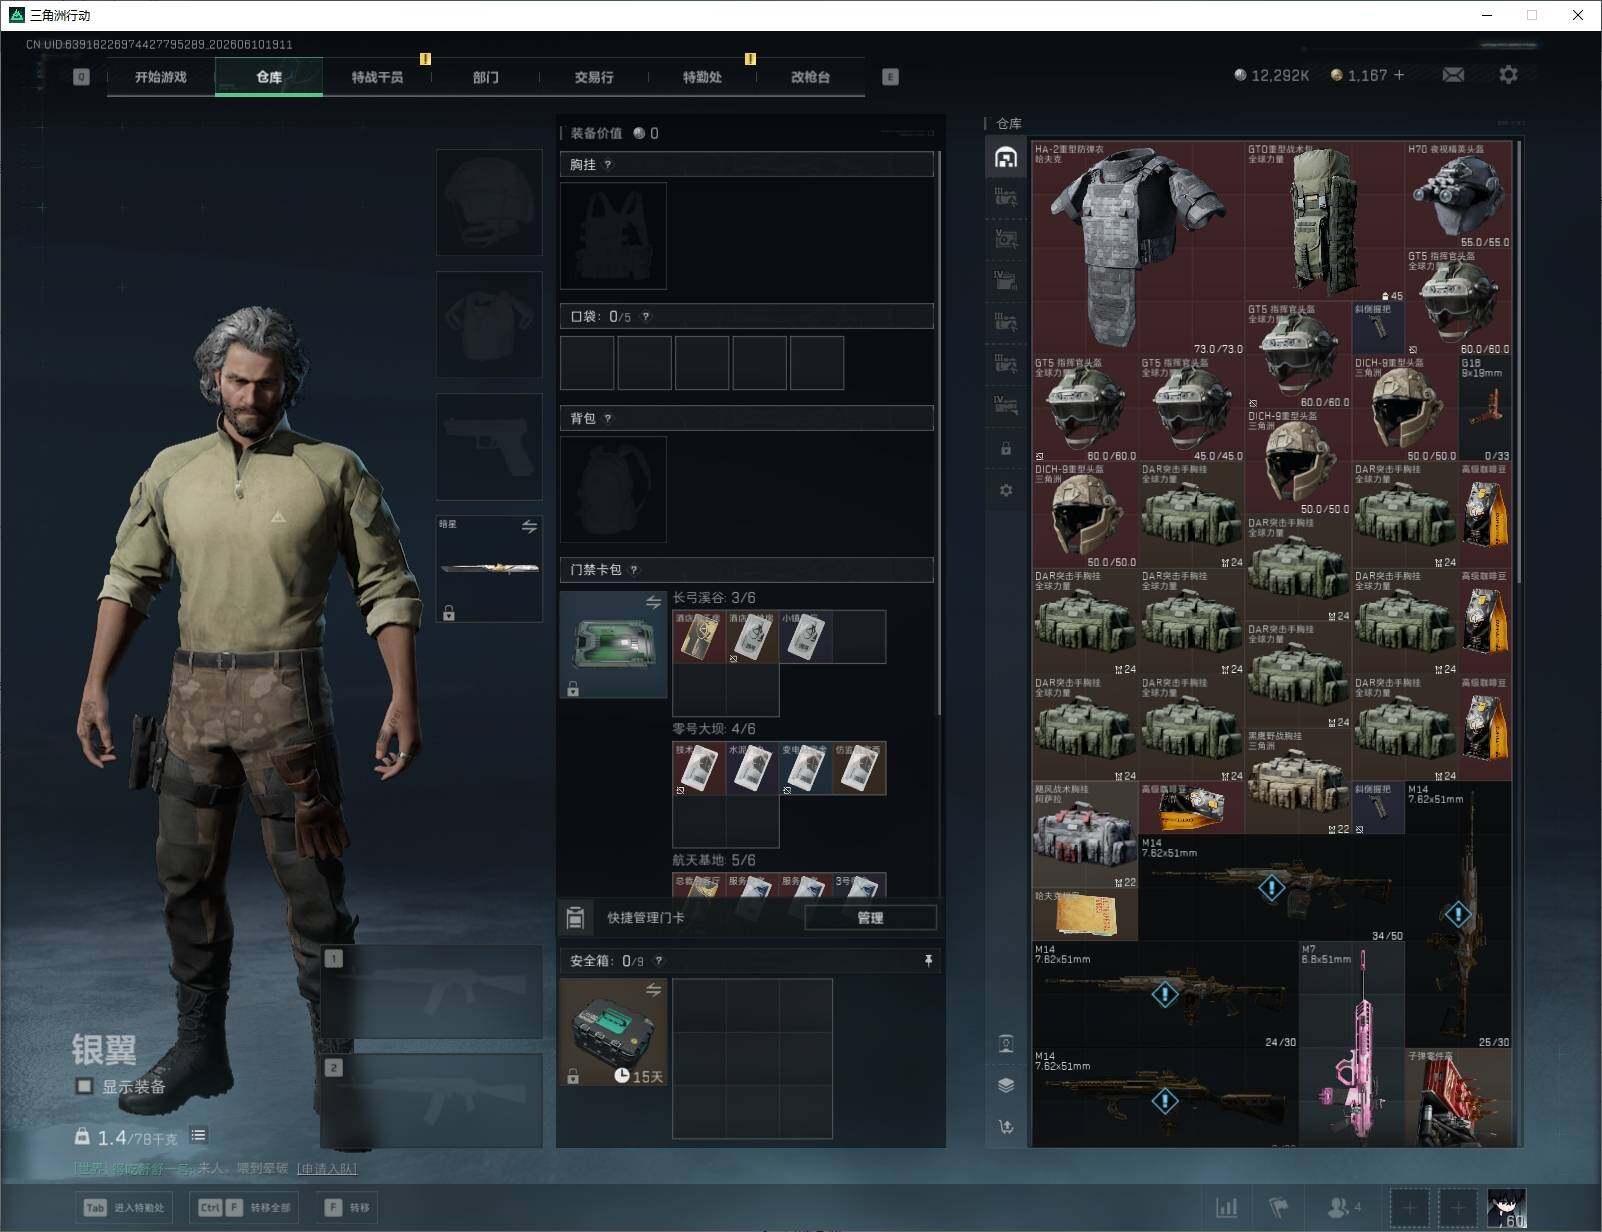Viewport: 1602px width, 1232px height.
Task: Open the 交易行 tab
Action: pyautogui.click(x=594, y=77)
